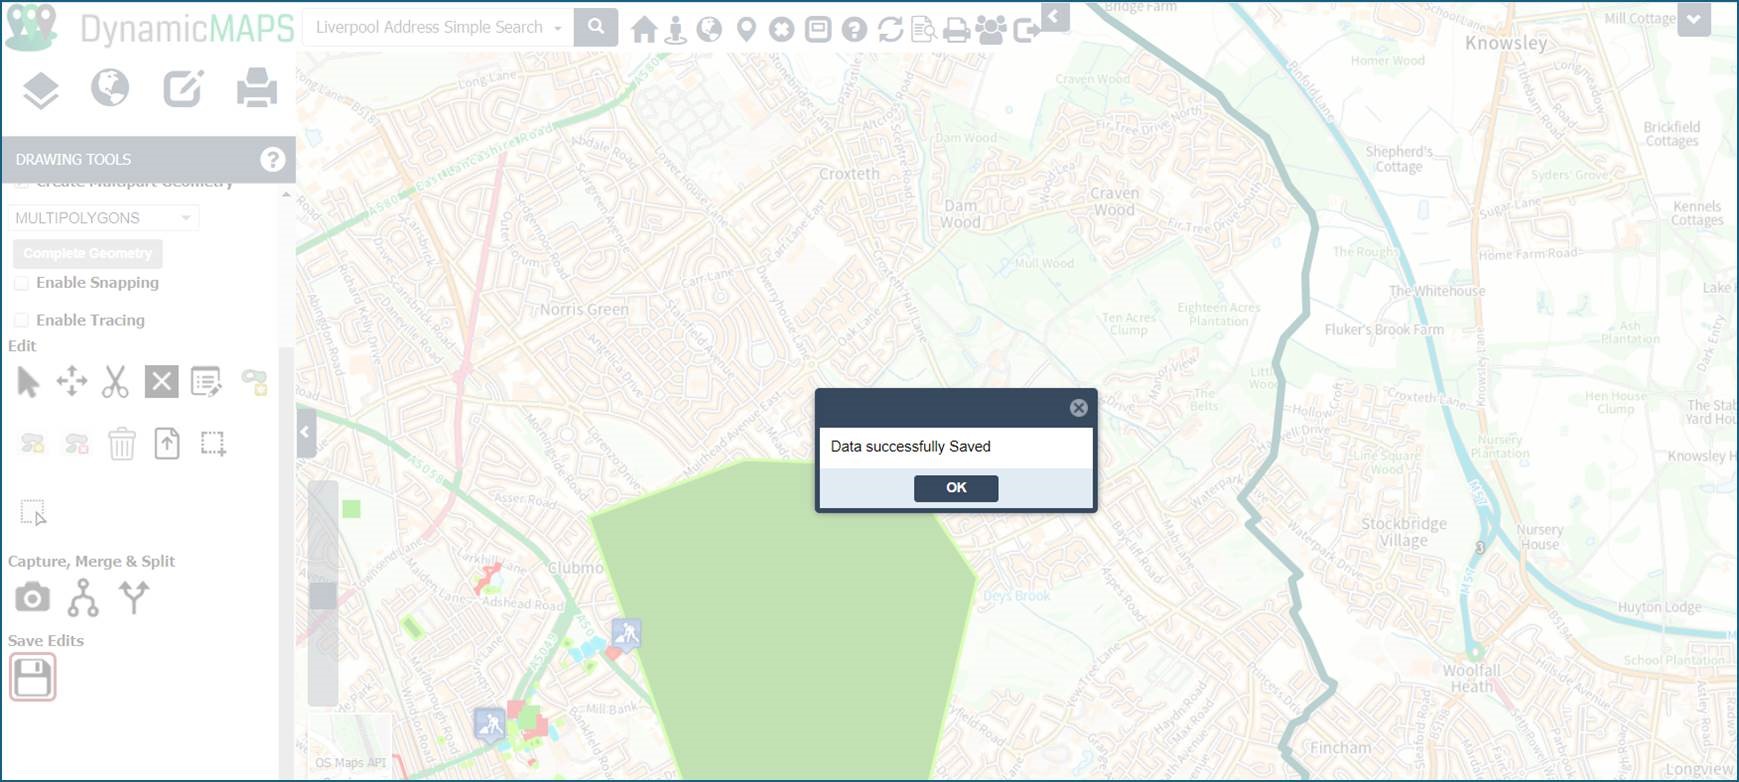
Task: Collapse side panel with left chevron handle
Action: click(x=306, y=433)
